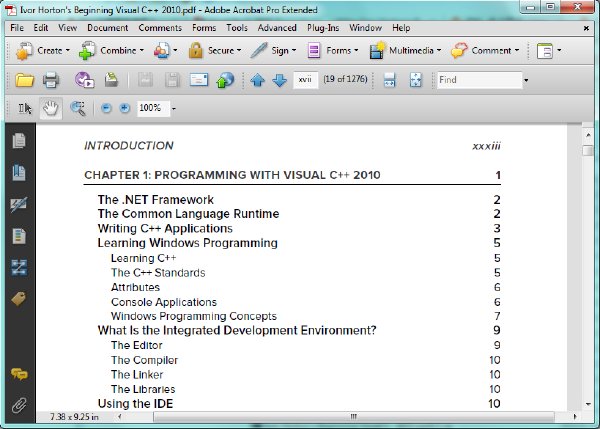Open the Tags panel in sidebar

point(19,299)
